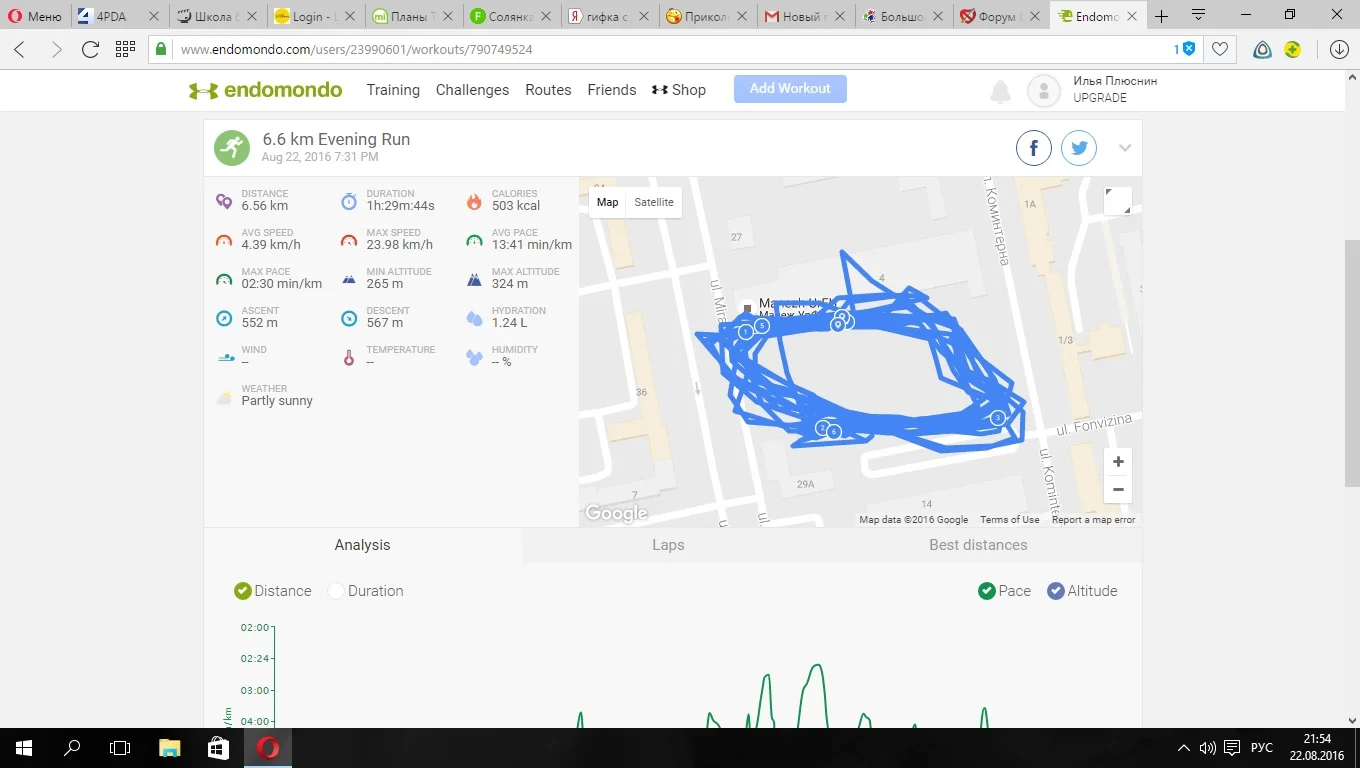Select the Distance axis option
1360x768 pixels.
pos(273,591)
